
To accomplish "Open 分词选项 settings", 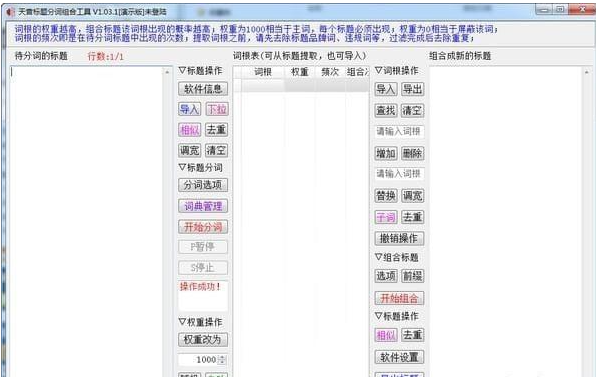I will point(203,185).
